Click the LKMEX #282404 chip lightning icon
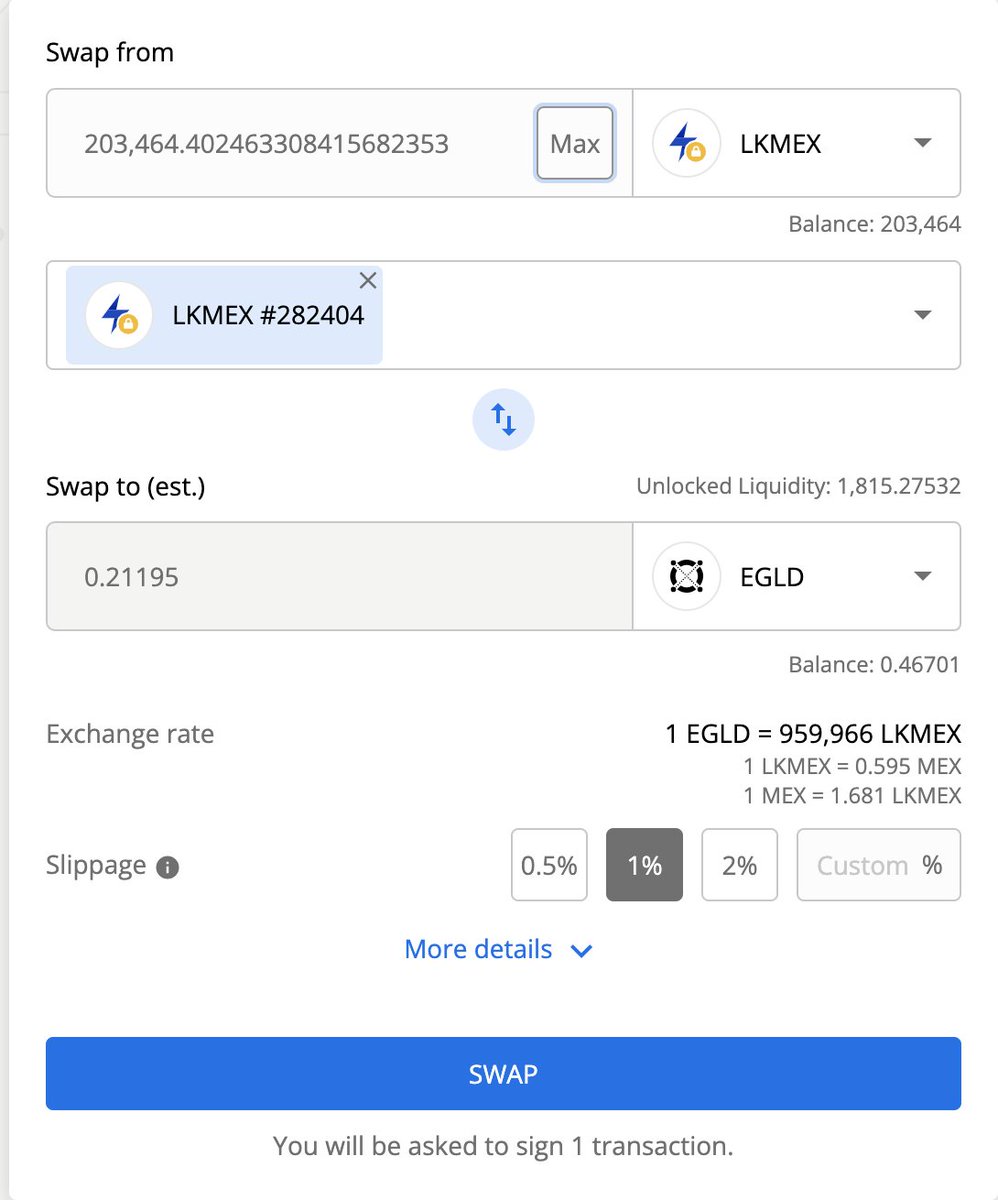Screen dimensions: 998x1200 pos(119,315)
